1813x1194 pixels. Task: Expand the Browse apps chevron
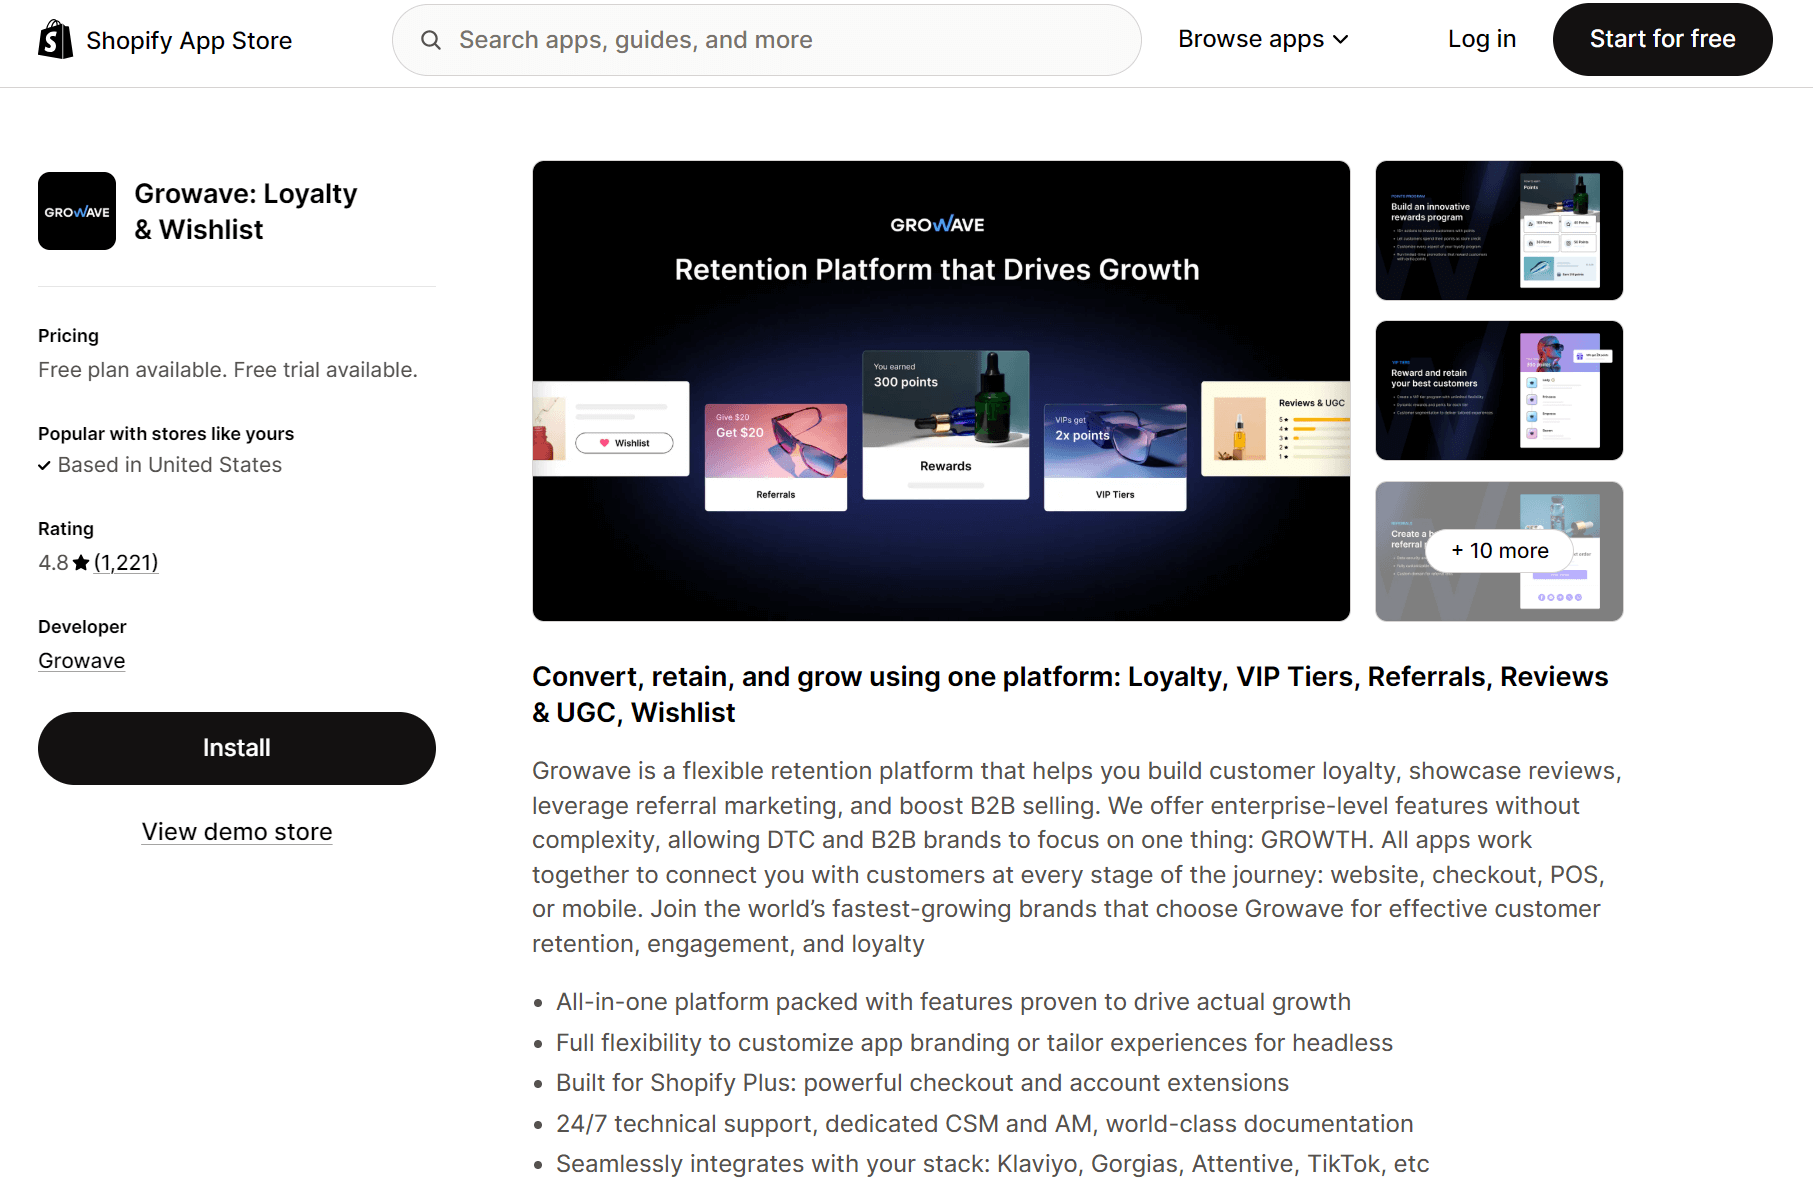(x=1341, y=39)
